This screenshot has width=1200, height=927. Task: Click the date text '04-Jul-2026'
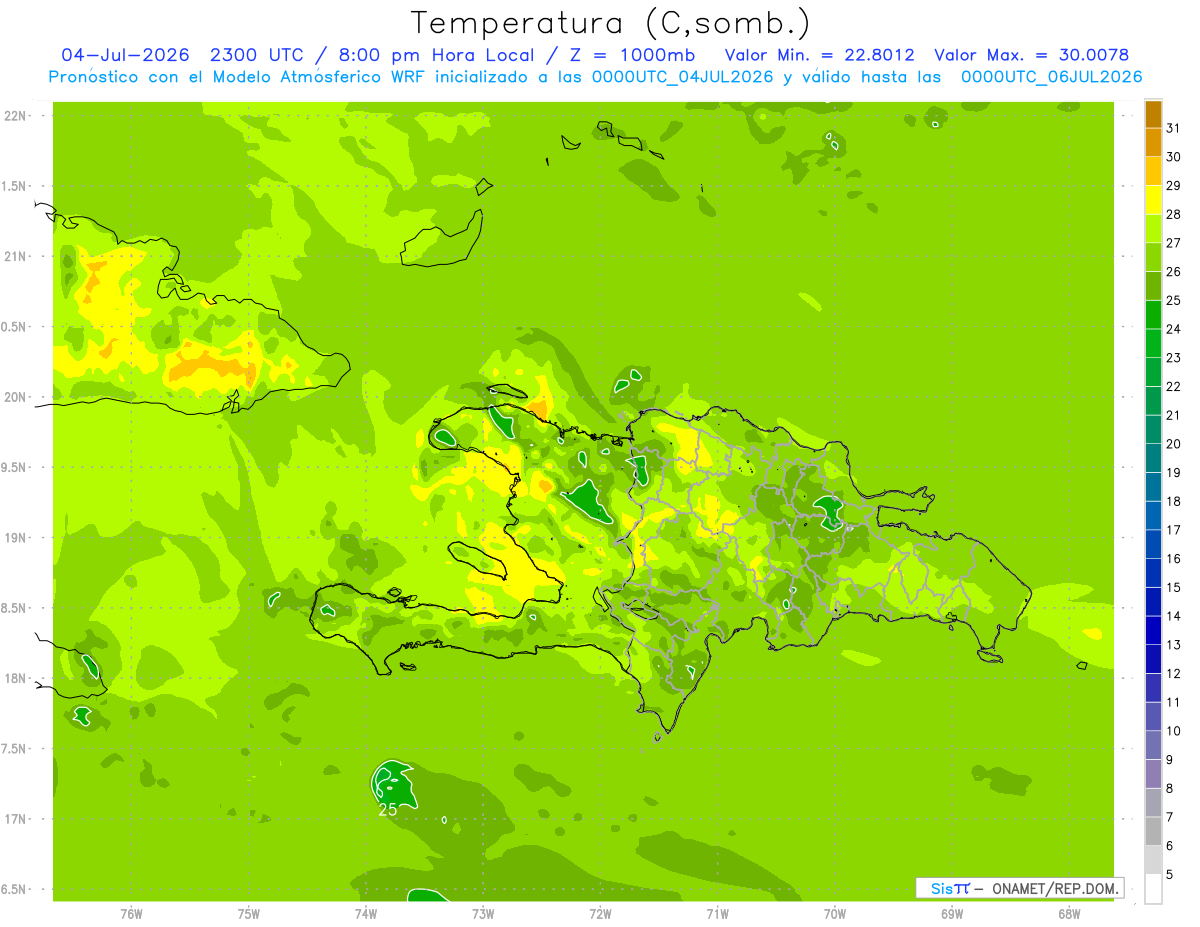[x=126, y=55]
